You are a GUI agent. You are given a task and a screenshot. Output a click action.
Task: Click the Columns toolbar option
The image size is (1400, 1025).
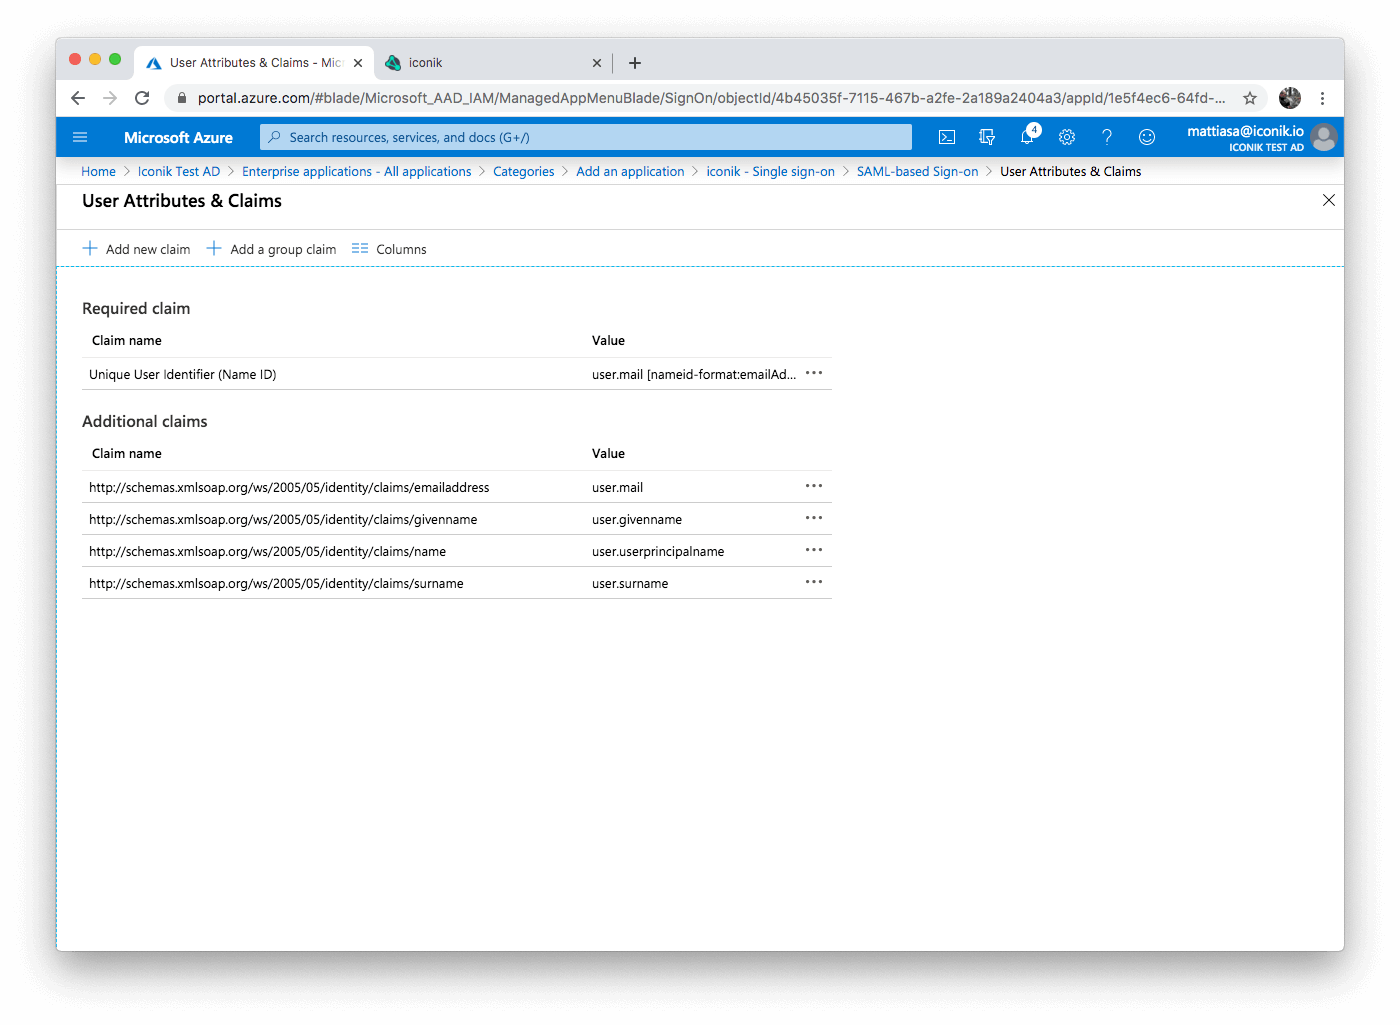[x=389, y=248]
